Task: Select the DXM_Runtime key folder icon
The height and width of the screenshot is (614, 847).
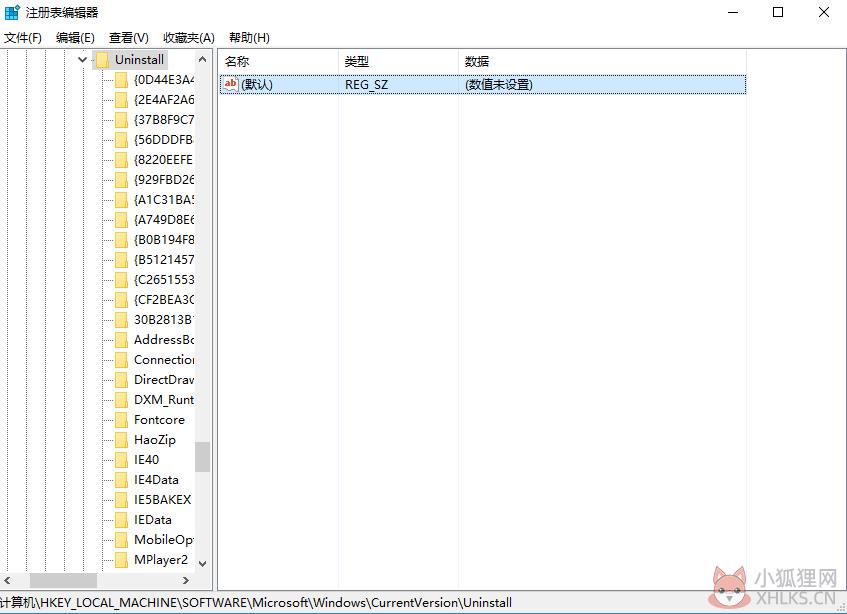Action: tap(122, 400)
